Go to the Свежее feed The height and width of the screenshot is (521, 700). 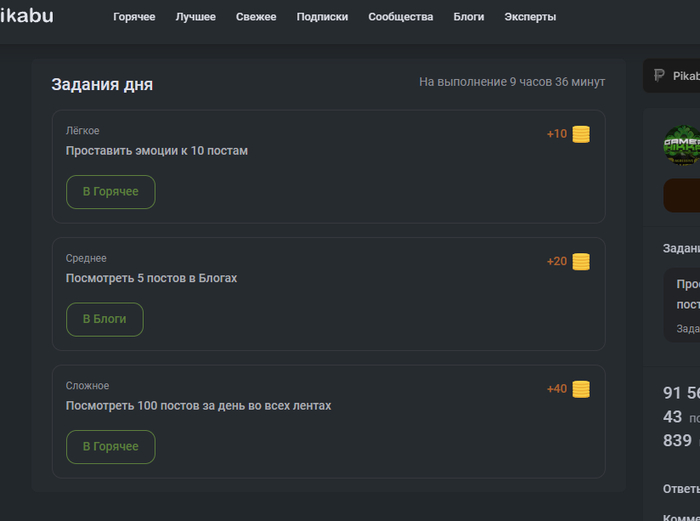click(x=256, y=17)
